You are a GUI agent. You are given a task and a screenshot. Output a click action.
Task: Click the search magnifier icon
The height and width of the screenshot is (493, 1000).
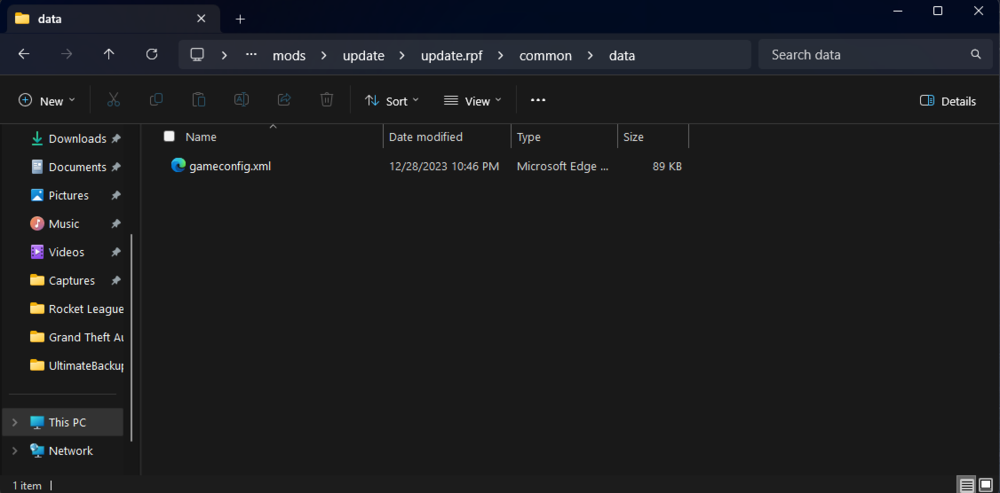(976, 55)
